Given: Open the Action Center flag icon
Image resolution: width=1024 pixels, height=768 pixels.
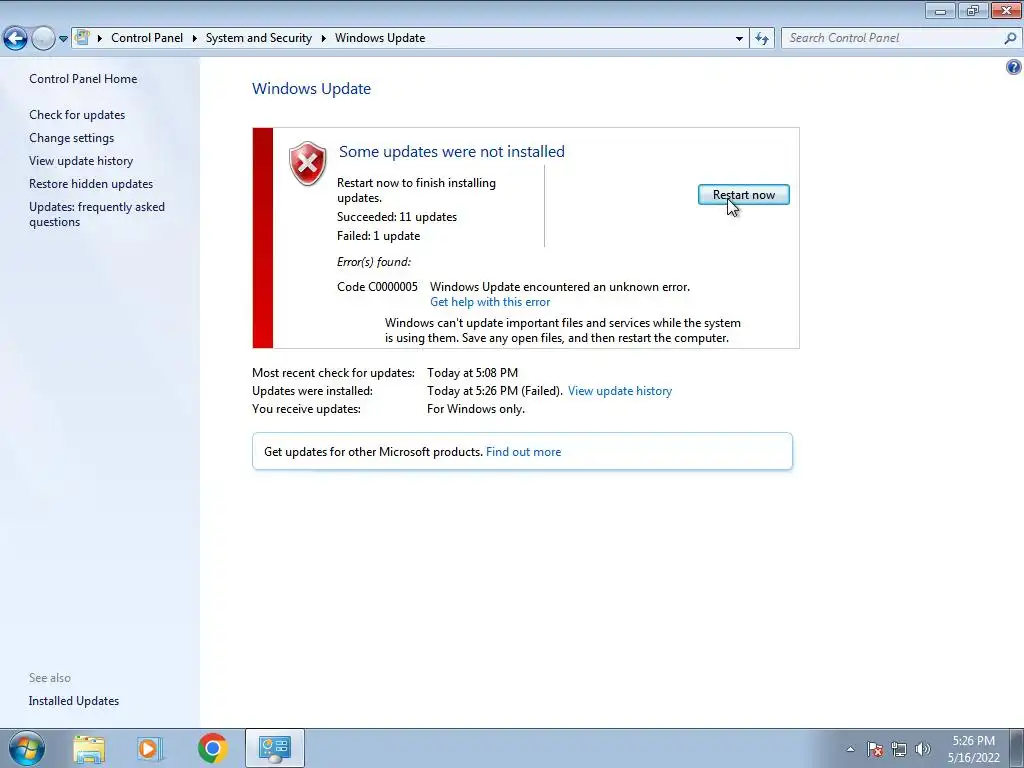Looking at the screenshot, I should point(875,749).
